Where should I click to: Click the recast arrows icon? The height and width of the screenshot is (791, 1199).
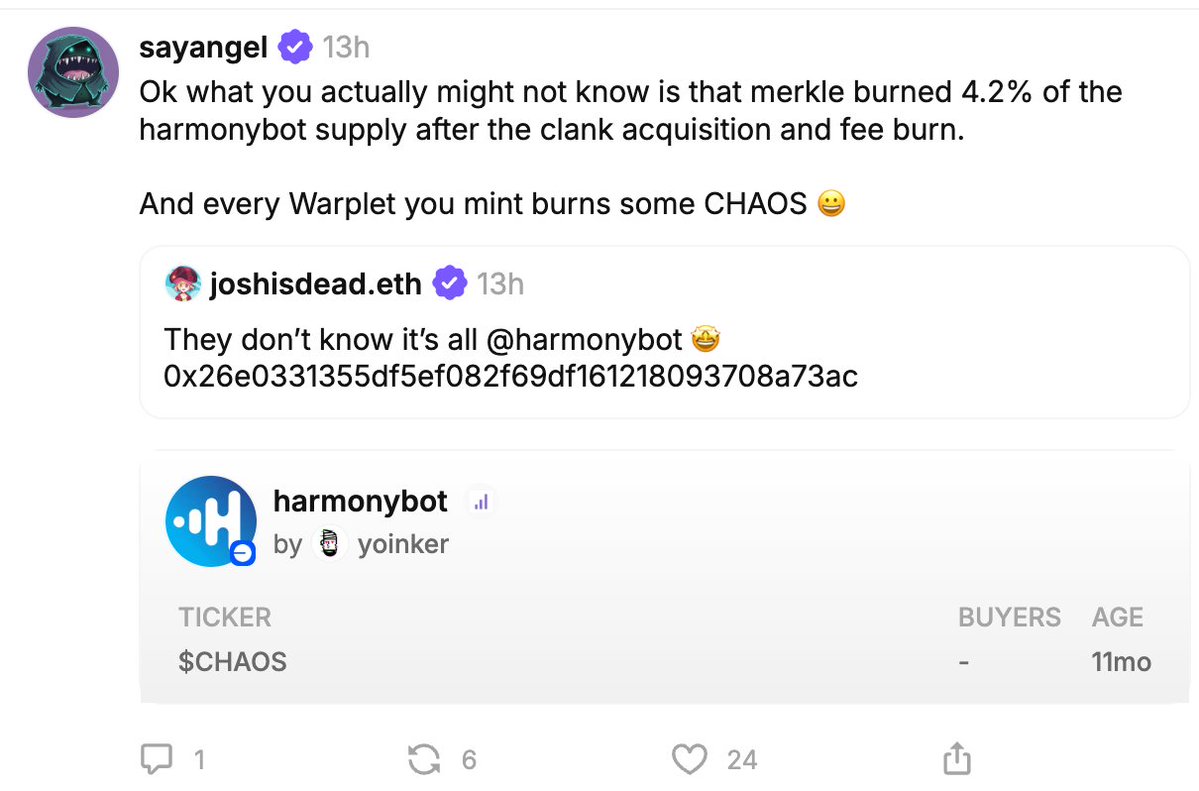(424, 760)
